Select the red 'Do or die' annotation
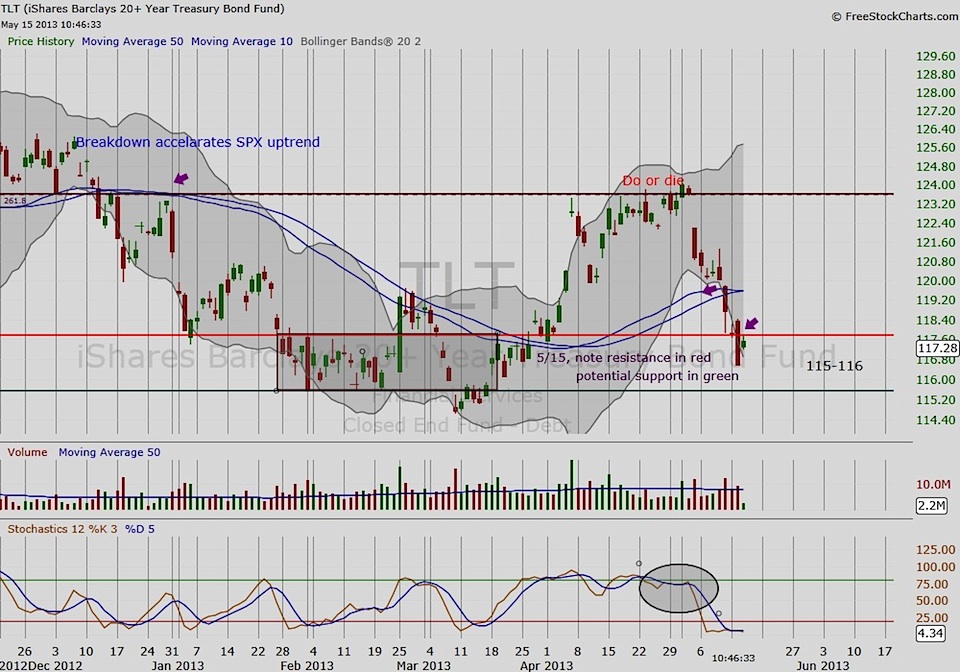960x672 pixels. [653, 181]
